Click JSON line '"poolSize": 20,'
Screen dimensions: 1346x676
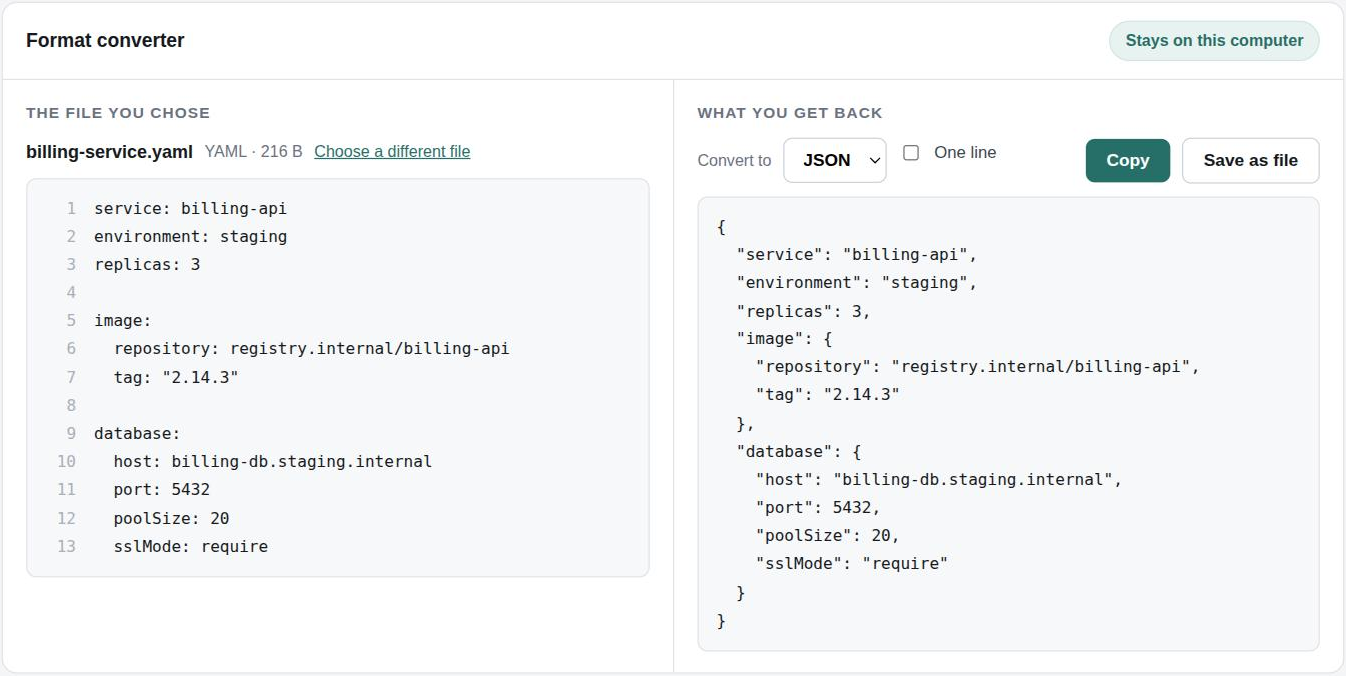coord(828,536)
